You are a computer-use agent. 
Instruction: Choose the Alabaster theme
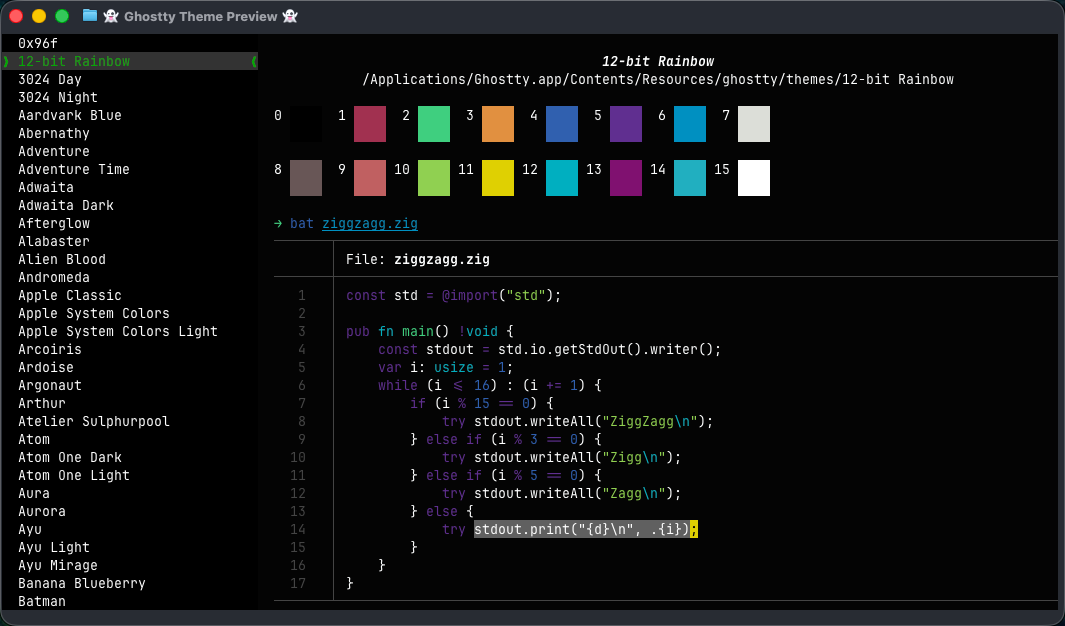click(54, 241)
